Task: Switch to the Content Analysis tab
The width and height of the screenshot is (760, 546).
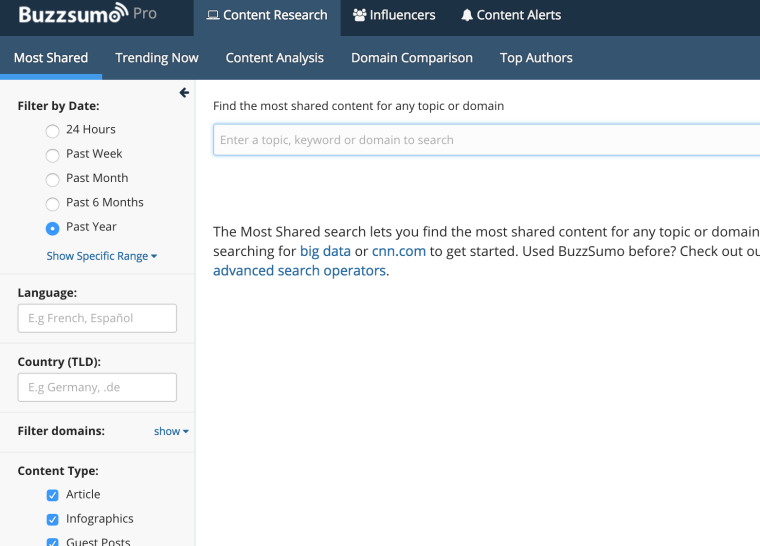Action: (275, 58)
